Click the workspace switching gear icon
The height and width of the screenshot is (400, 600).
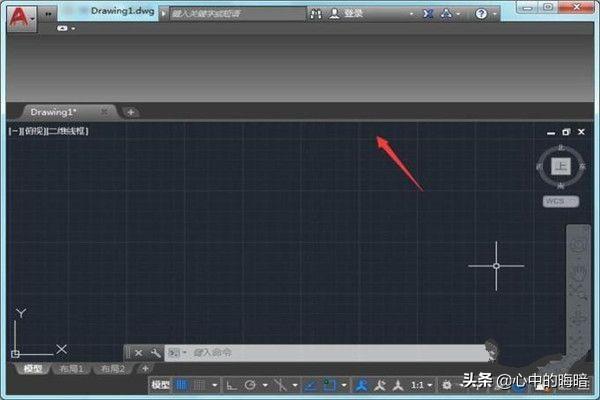click(x=445, y=385)
